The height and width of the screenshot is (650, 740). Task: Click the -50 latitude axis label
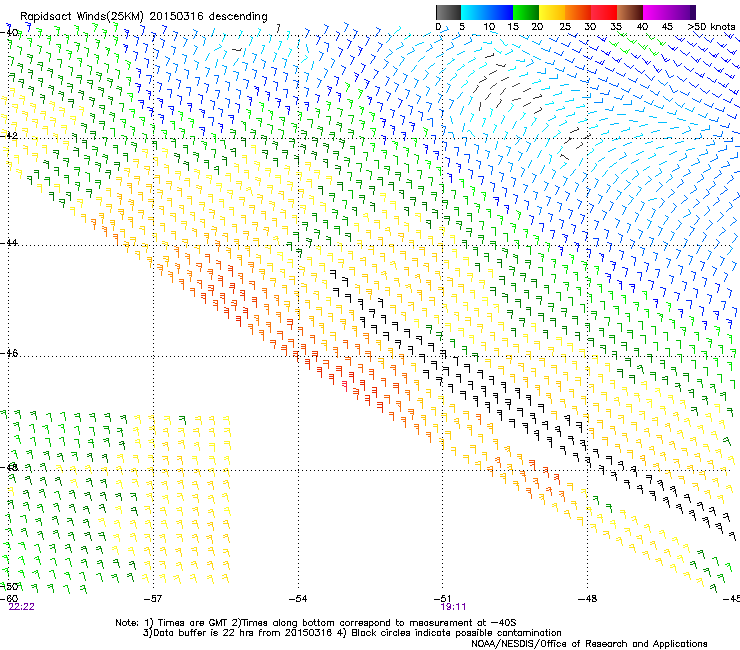tap(9, 586)
